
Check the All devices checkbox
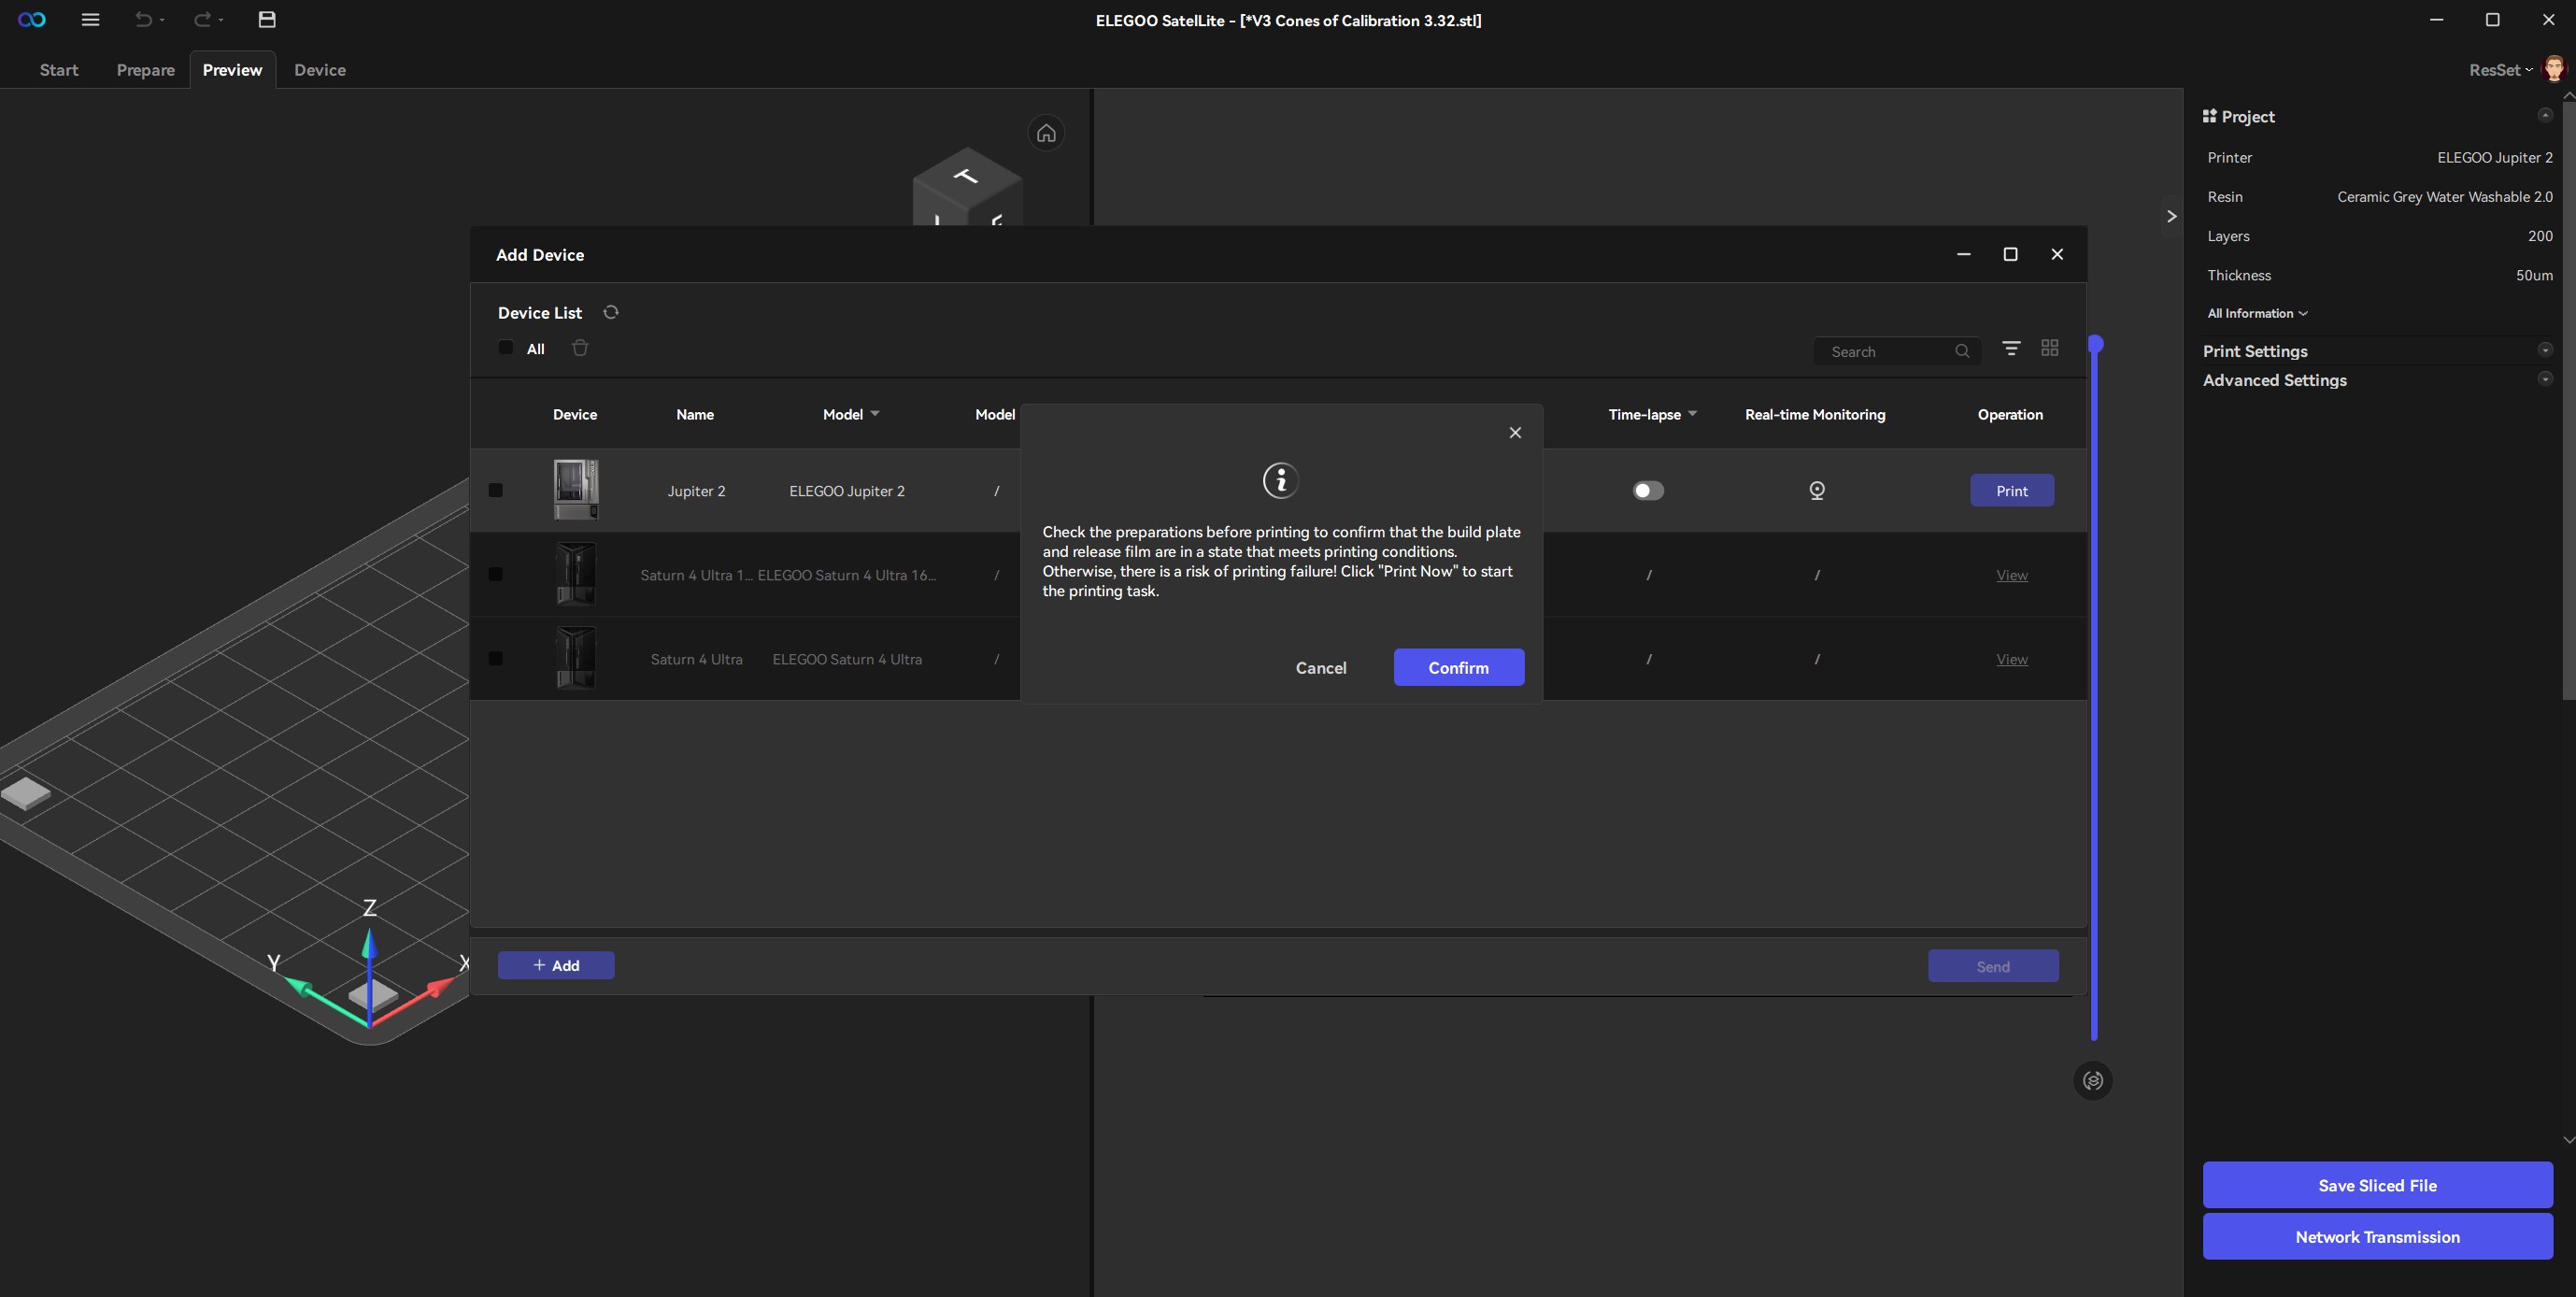[506, 348]
